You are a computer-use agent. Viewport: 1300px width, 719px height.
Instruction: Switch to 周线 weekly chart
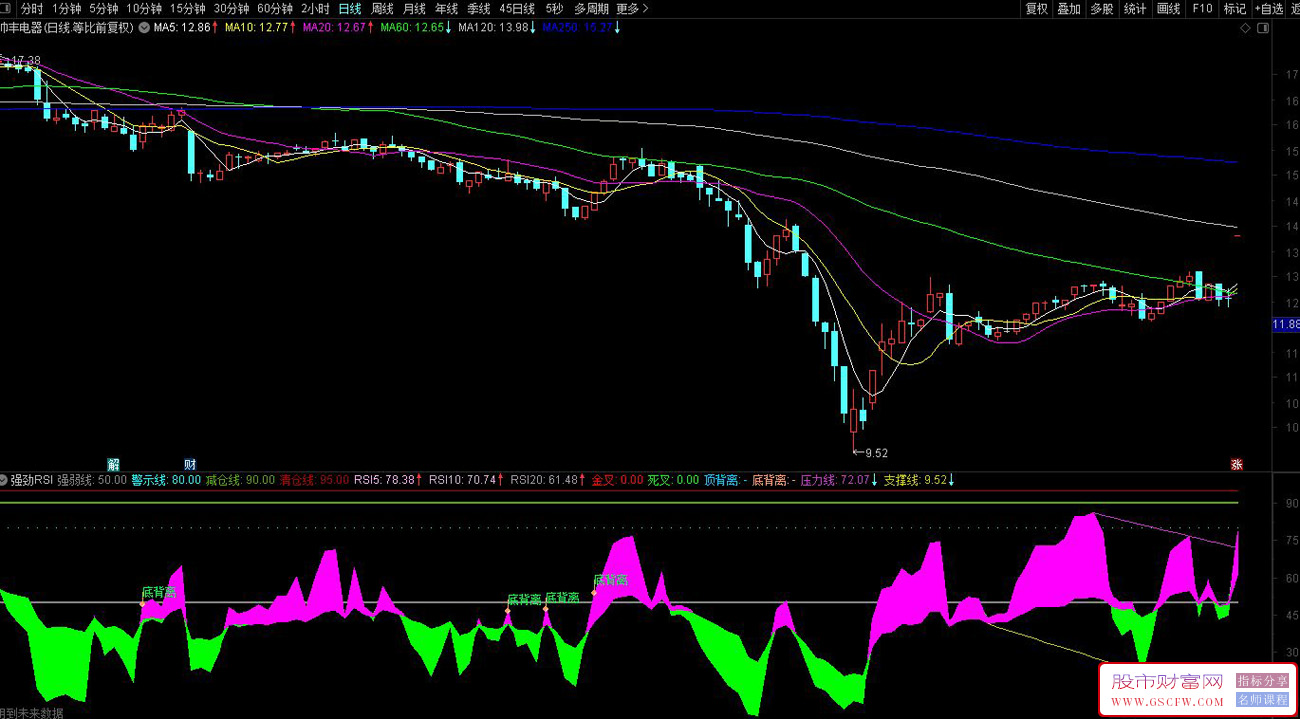pyautogui.click(x=382, y=8)
